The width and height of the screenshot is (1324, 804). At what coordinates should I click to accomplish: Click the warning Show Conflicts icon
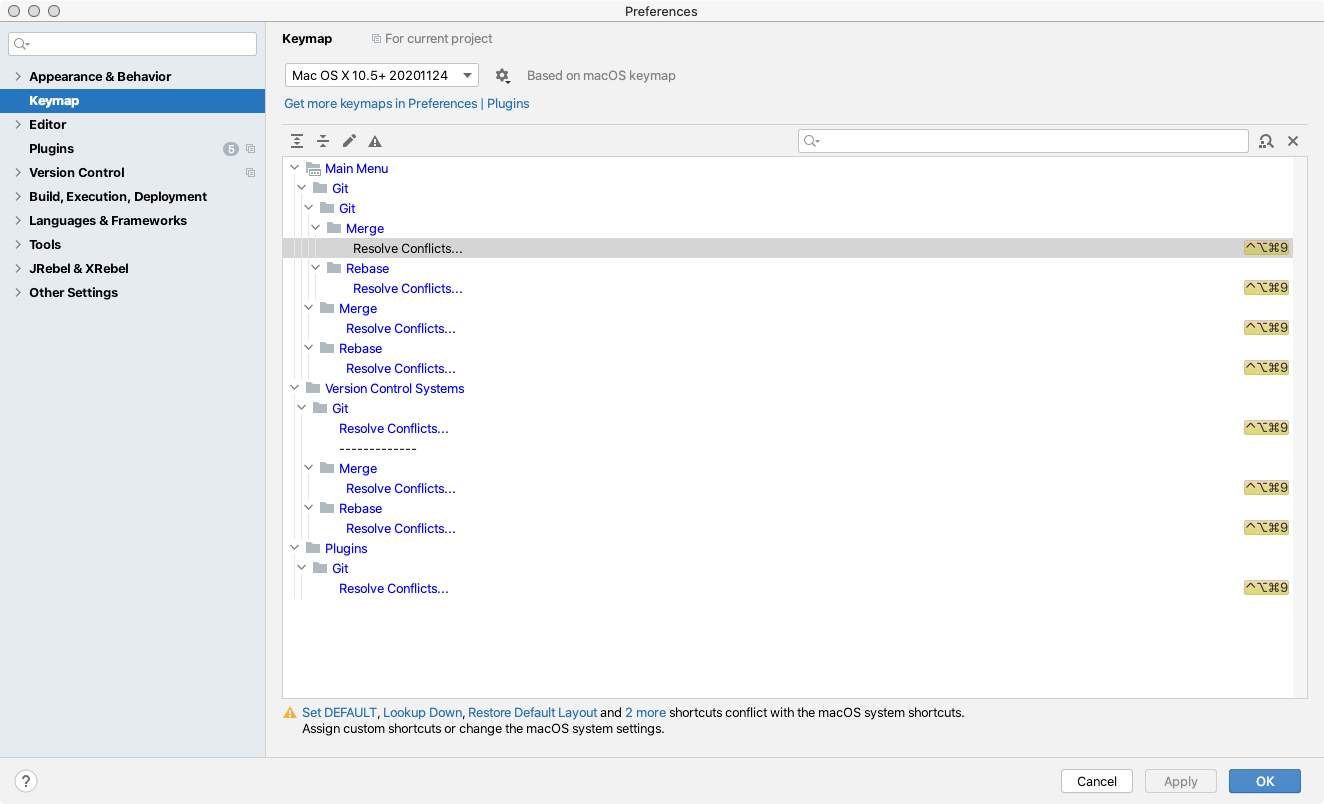click(375, 141)
